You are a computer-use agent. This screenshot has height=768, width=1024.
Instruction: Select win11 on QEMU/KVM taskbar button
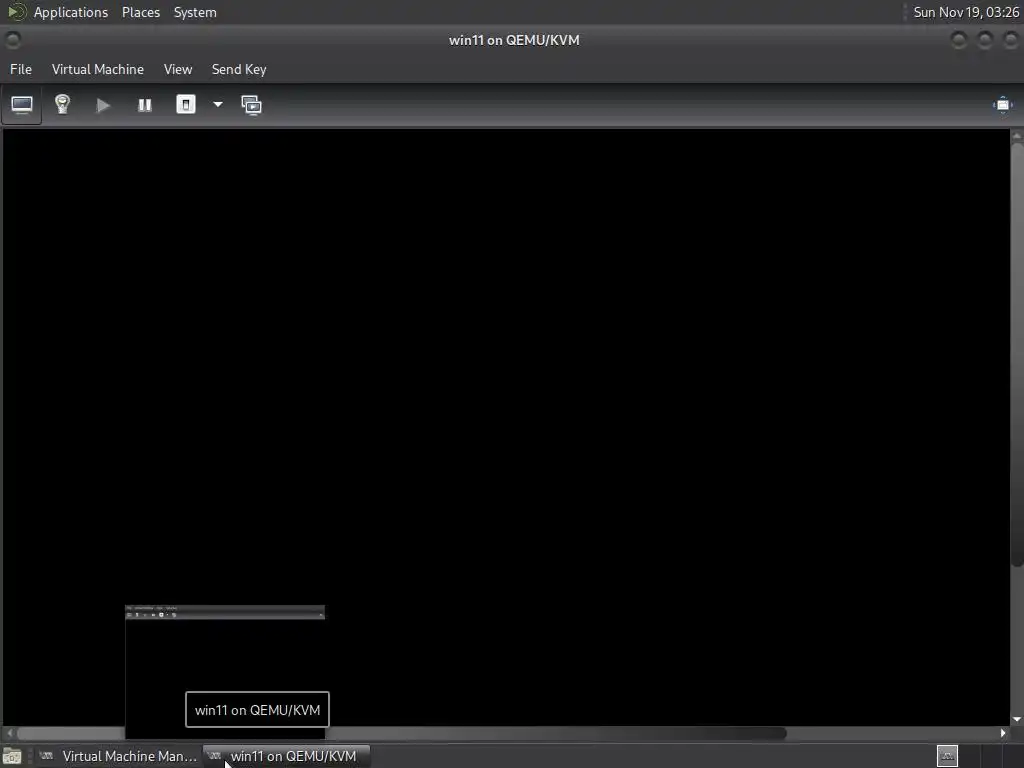pos(287,756)
